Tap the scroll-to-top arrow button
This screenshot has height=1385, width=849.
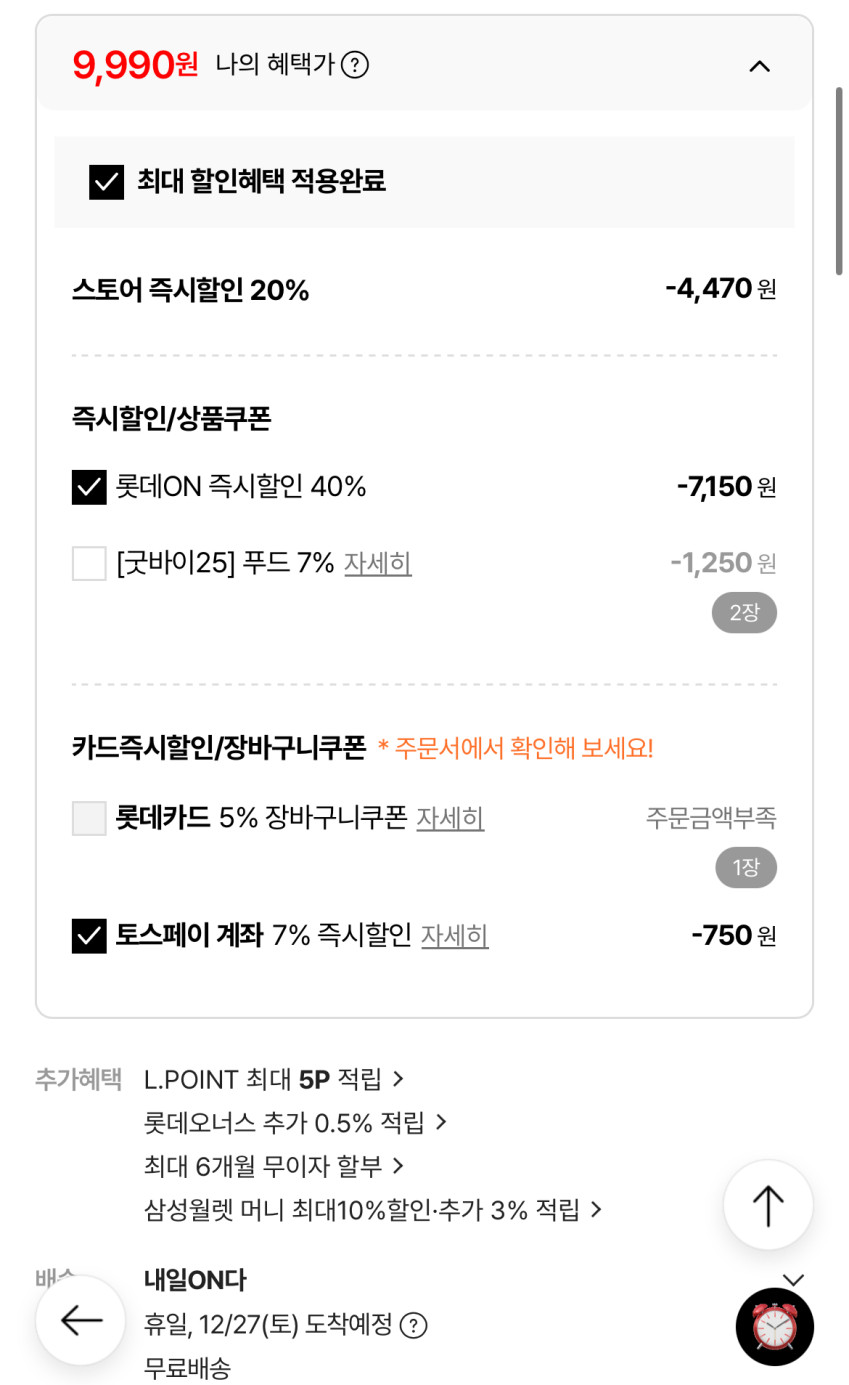(x=767, y=1205)
